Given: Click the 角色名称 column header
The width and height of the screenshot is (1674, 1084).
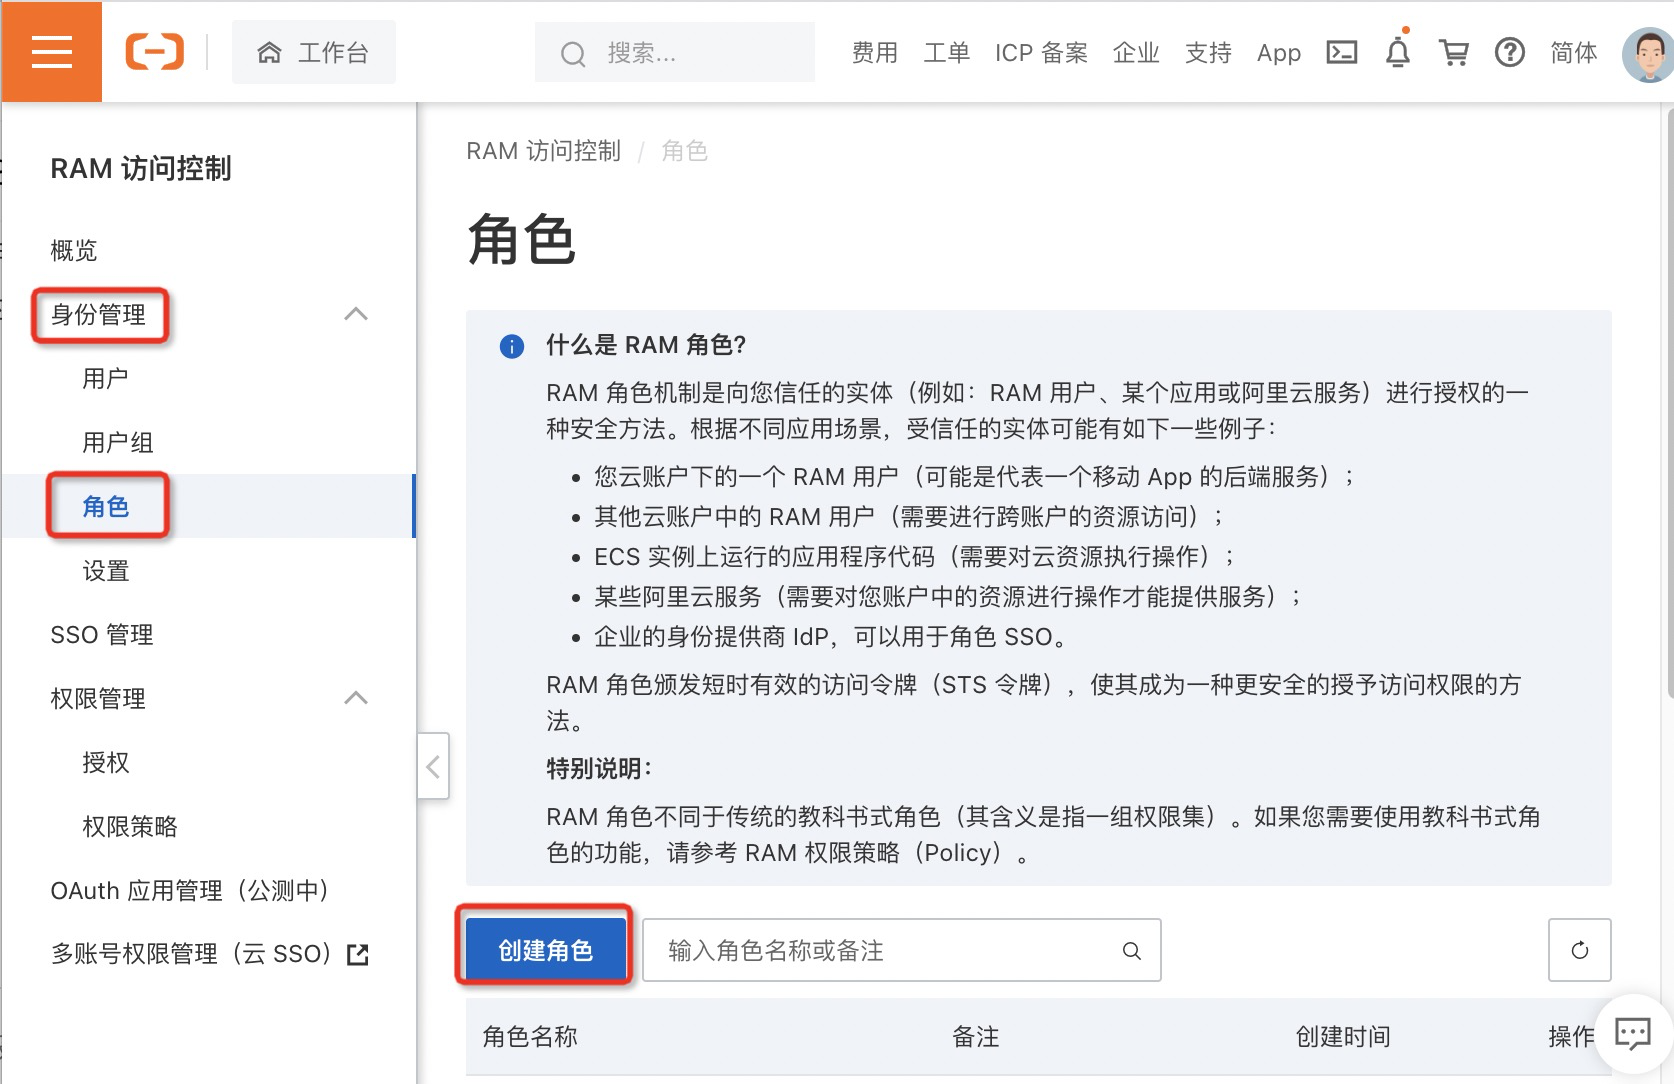Looking at the screenshot, I should point(530,1037).
